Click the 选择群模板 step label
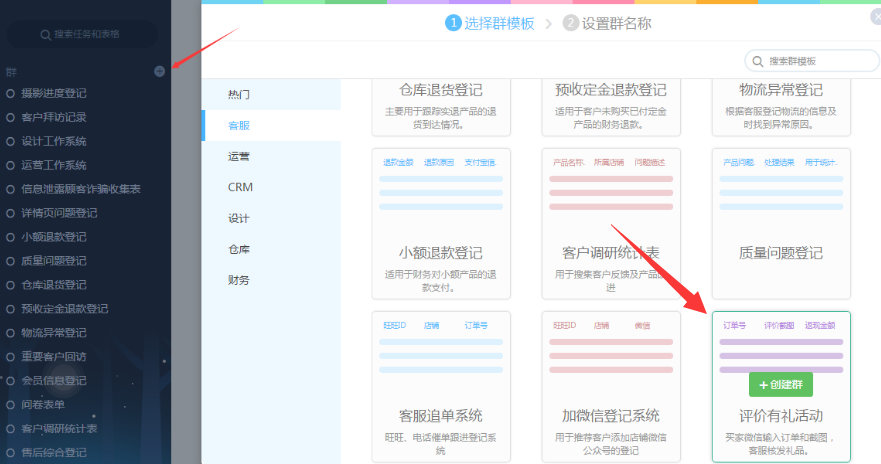 (499, 24)
